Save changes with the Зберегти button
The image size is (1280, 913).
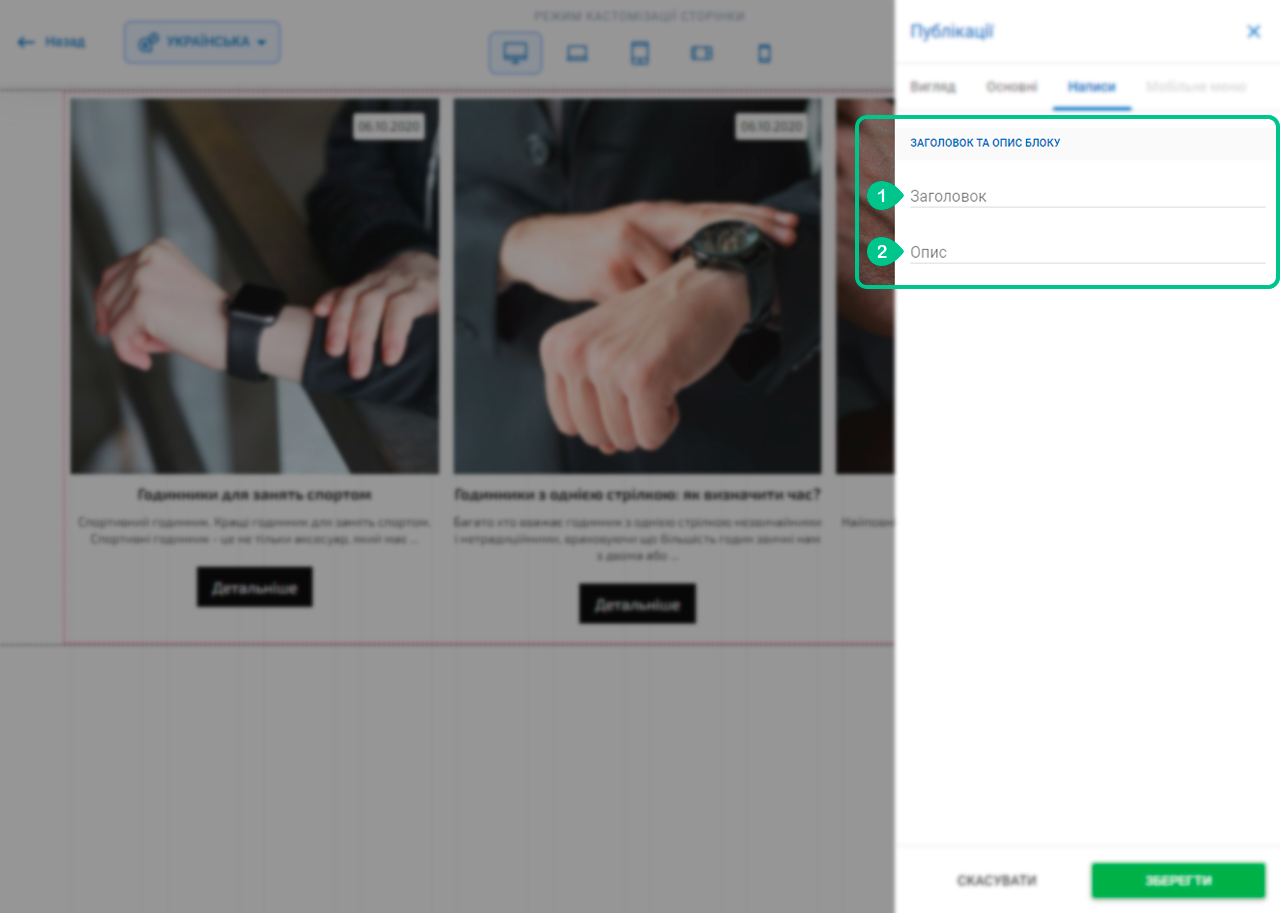coord(1178,881)
